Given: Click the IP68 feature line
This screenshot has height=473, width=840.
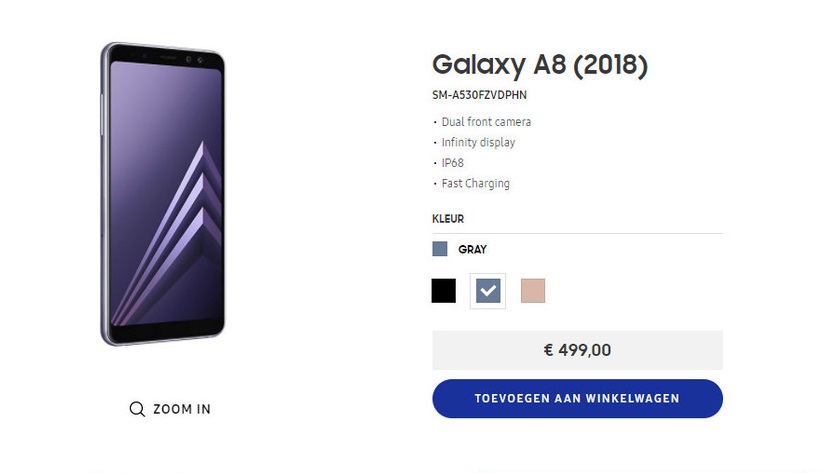Looking at the screenshot, I should [x=452, y=163].
